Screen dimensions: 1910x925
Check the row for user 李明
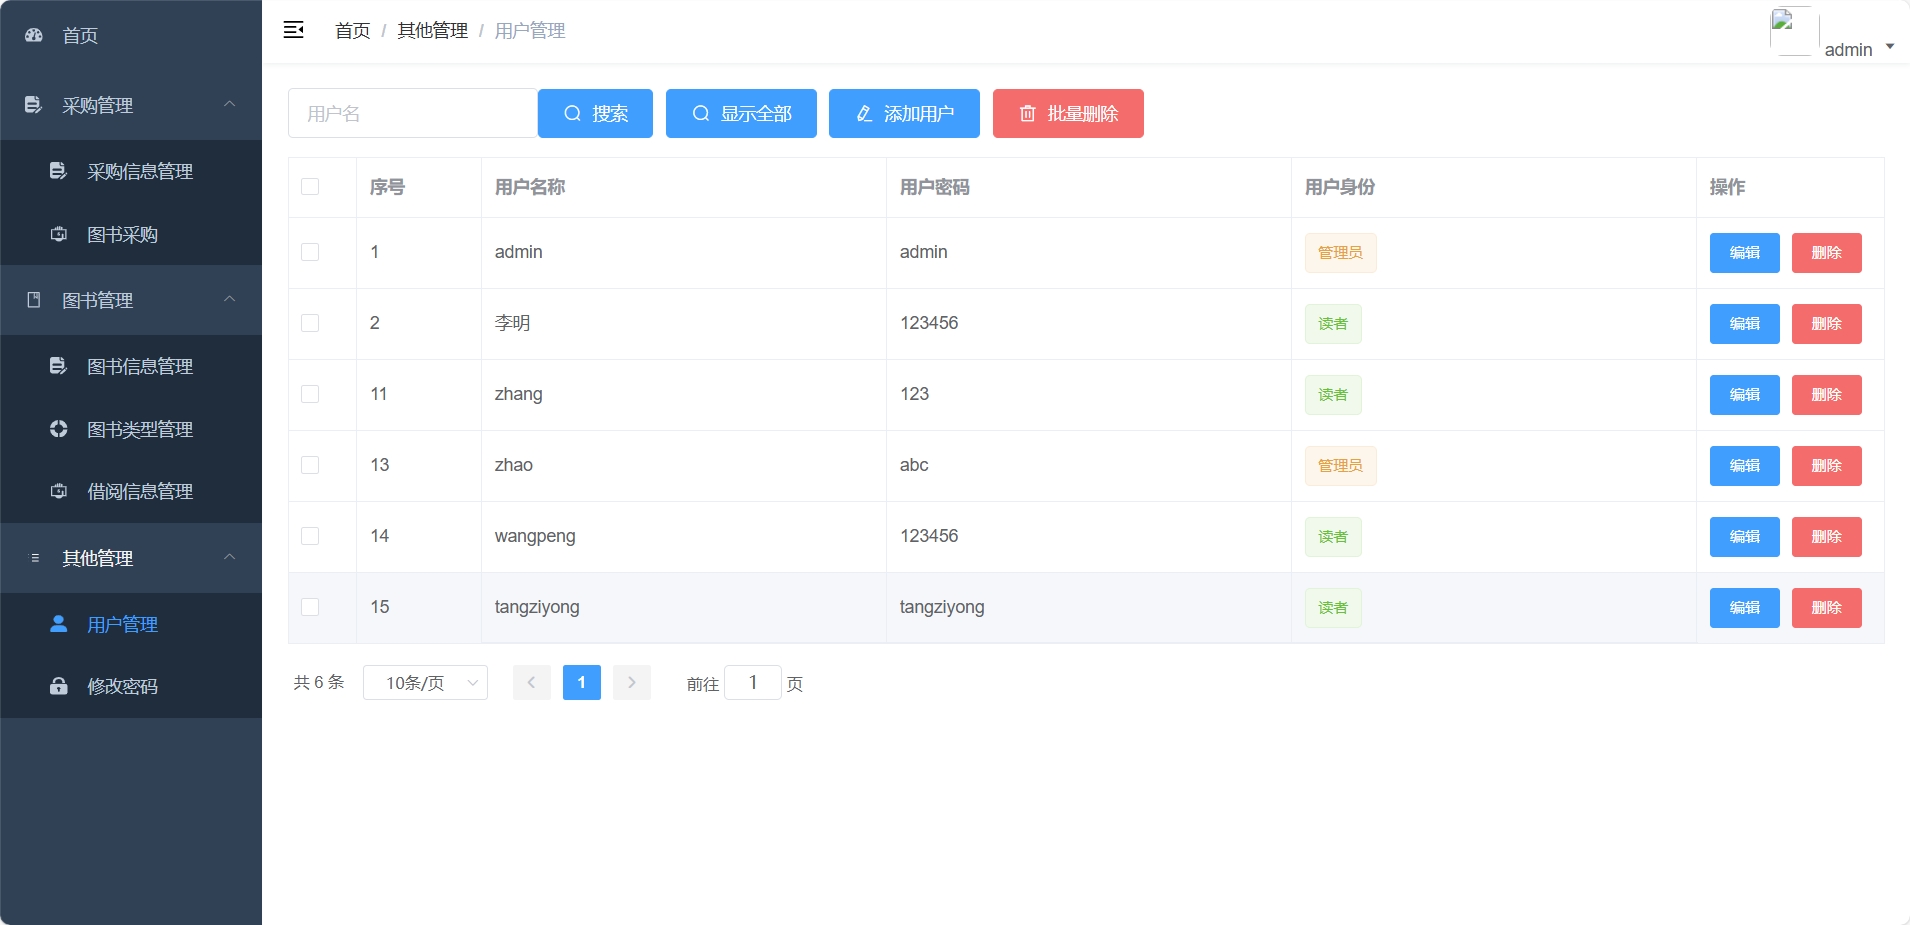[310, 323]
